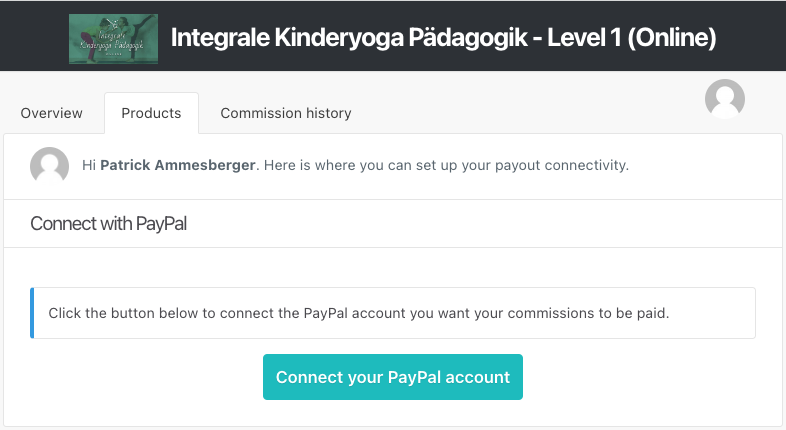Click the blue accent bar on the notice
The height and width of the screenshot is (430, 786).
point(32,313)
